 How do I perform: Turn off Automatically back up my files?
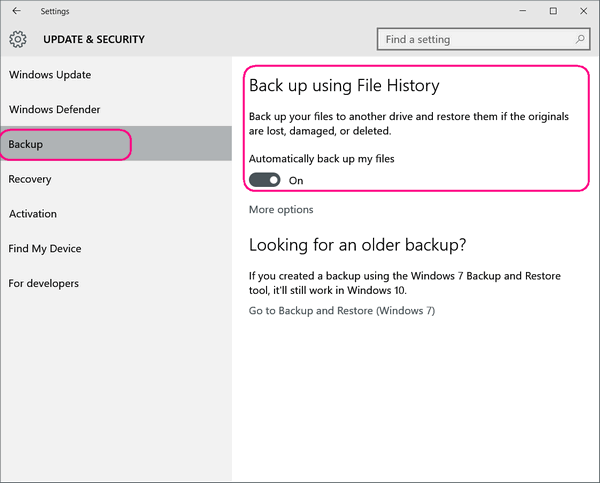[x=264, y=180]
